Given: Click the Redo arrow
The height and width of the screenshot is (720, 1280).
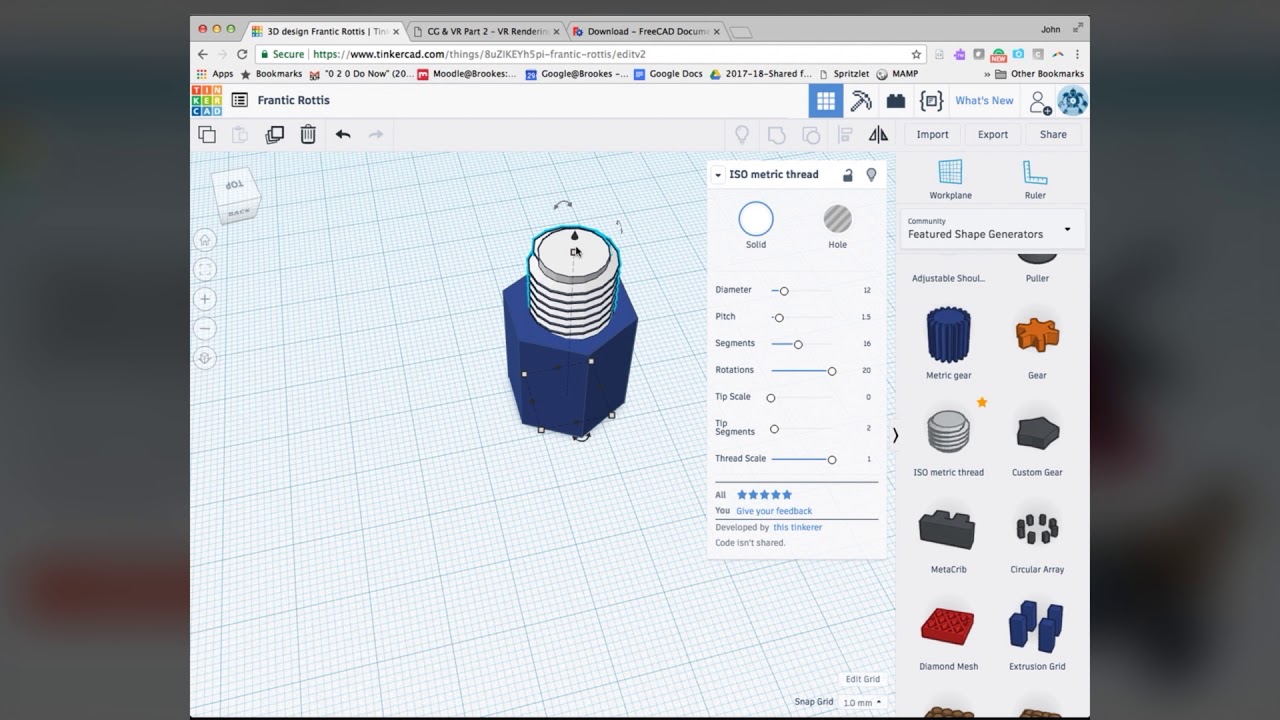Looking at the screenshot, I should (376, 134).
